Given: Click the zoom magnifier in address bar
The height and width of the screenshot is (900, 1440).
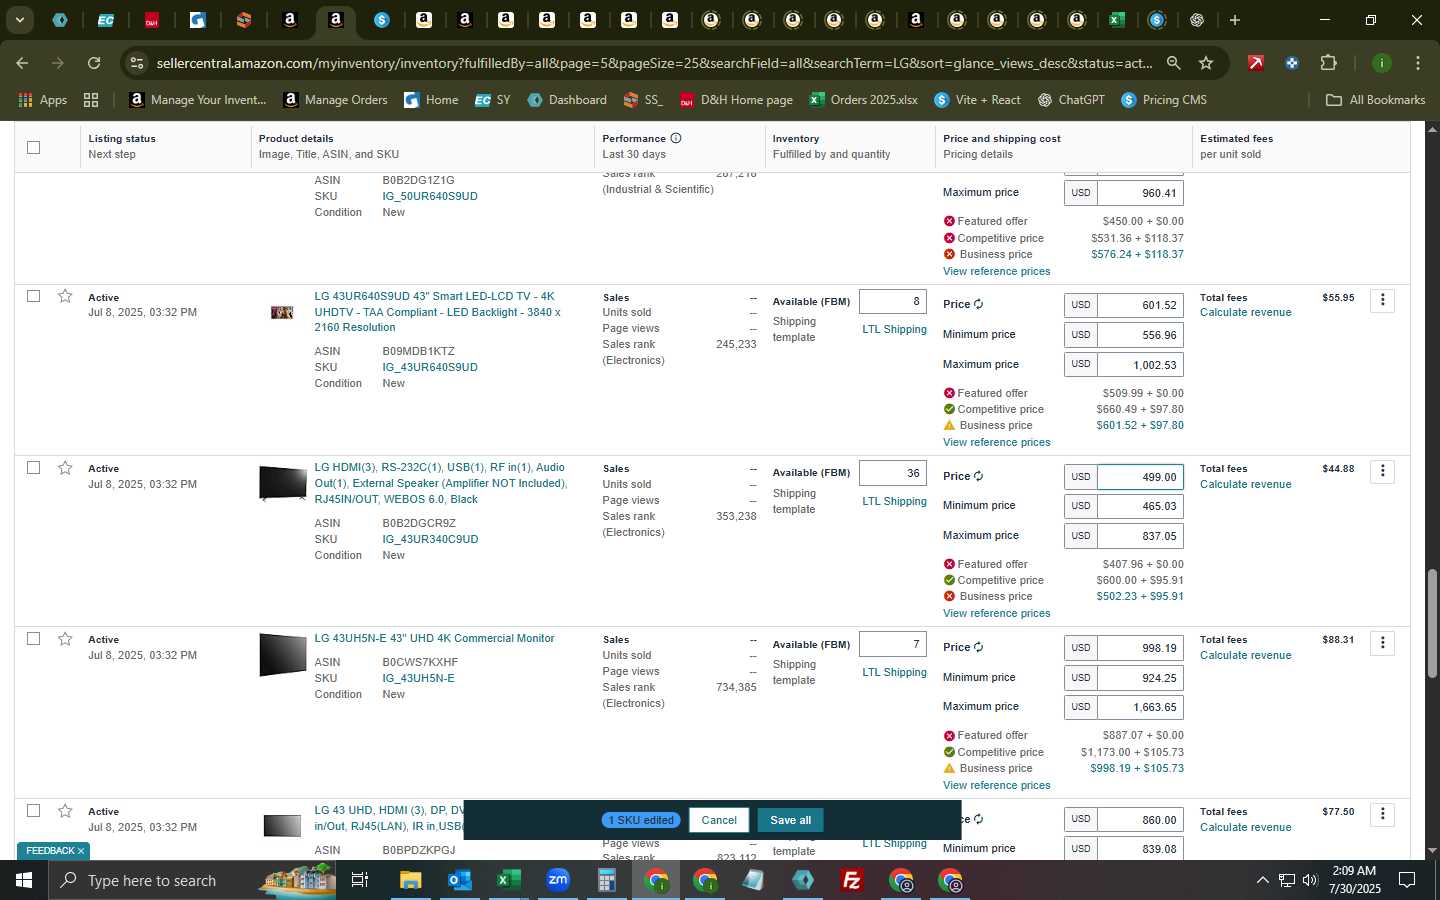Looking at the screenshot, I should (1173, 63).
